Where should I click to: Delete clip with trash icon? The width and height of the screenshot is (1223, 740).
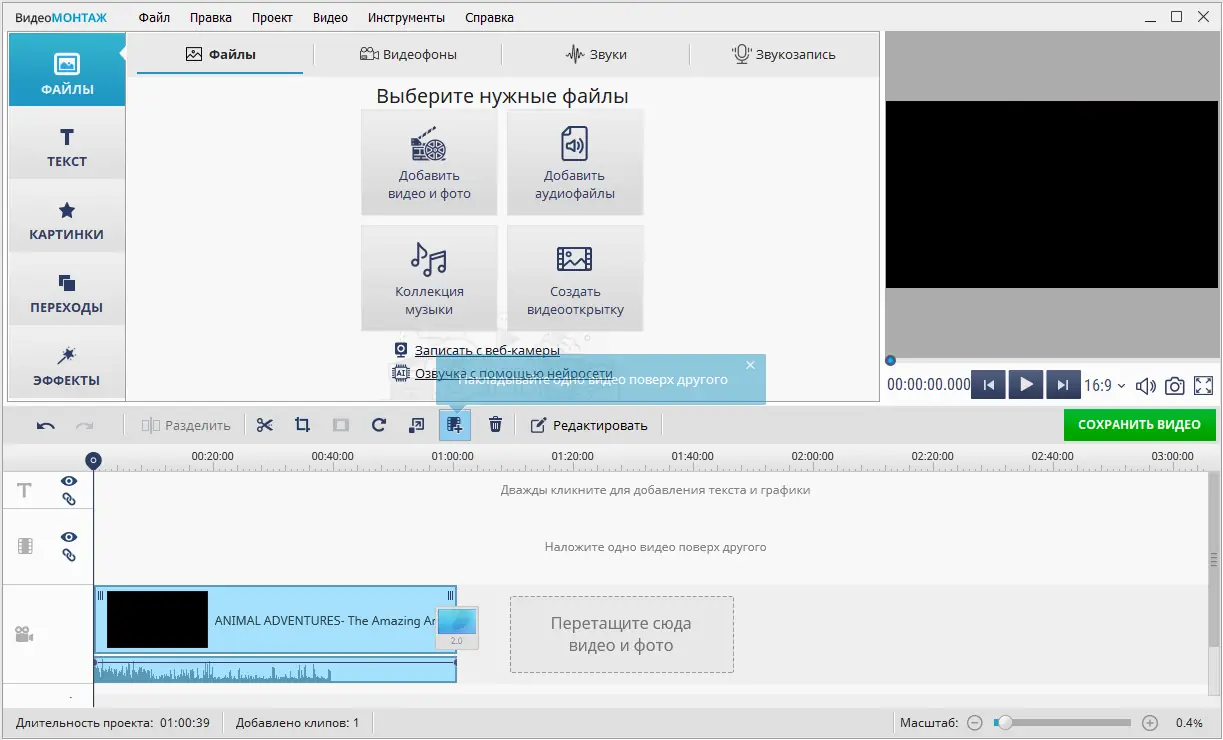(x=495, y=425)
